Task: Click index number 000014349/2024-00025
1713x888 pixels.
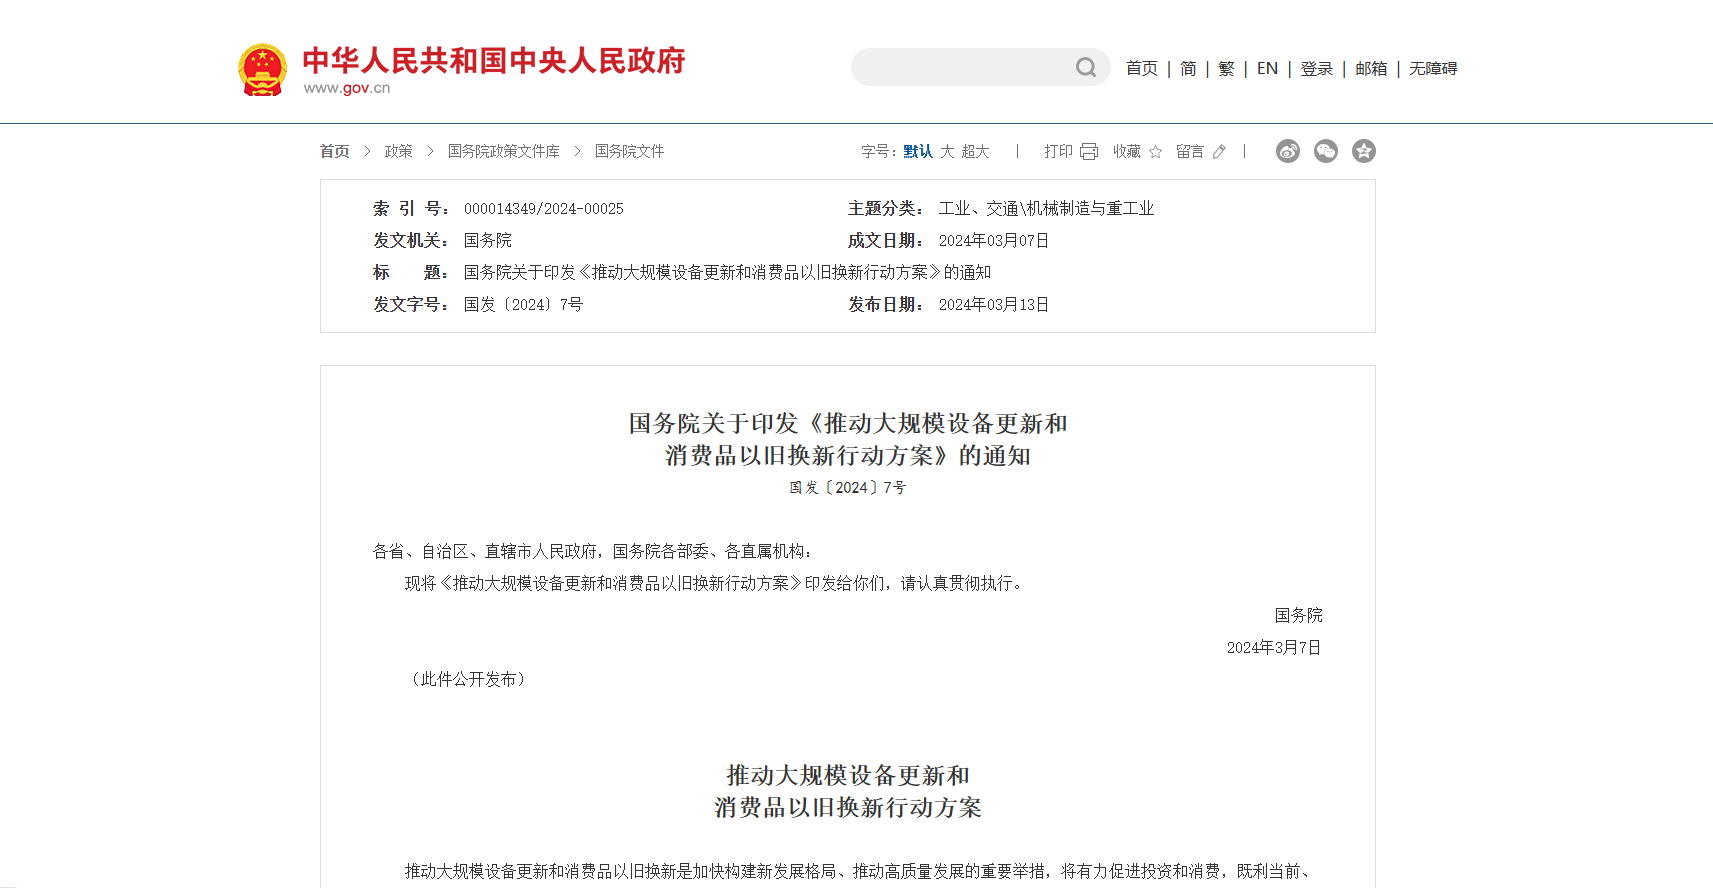Action: 544,208
